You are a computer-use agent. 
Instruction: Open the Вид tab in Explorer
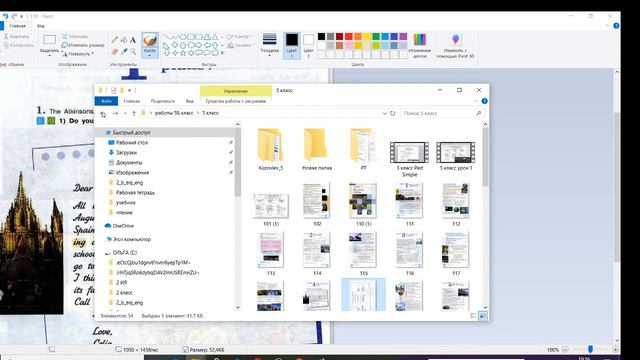point(190,101)
